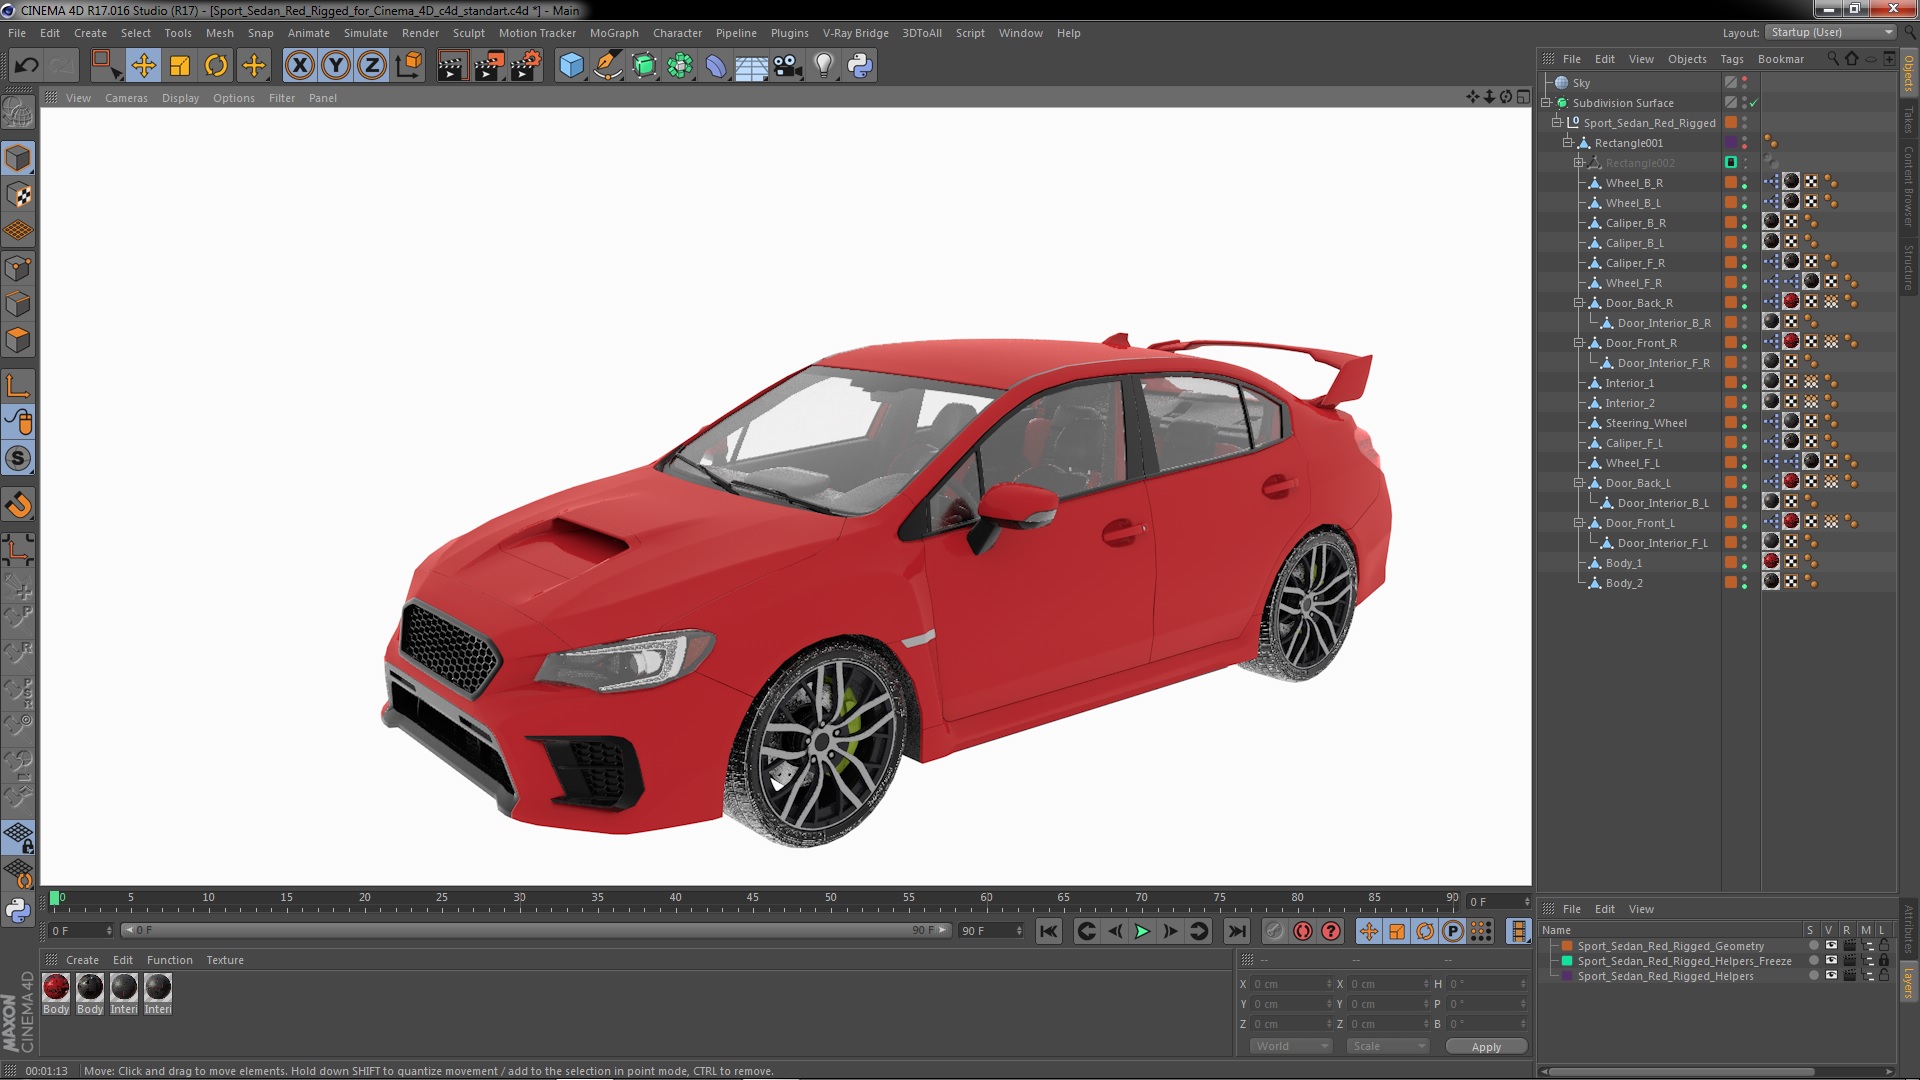Click the orange layer swatch of Caliper_B_R
The width and height of the screenshot is (1920, 1080).
pos(1731,223)
